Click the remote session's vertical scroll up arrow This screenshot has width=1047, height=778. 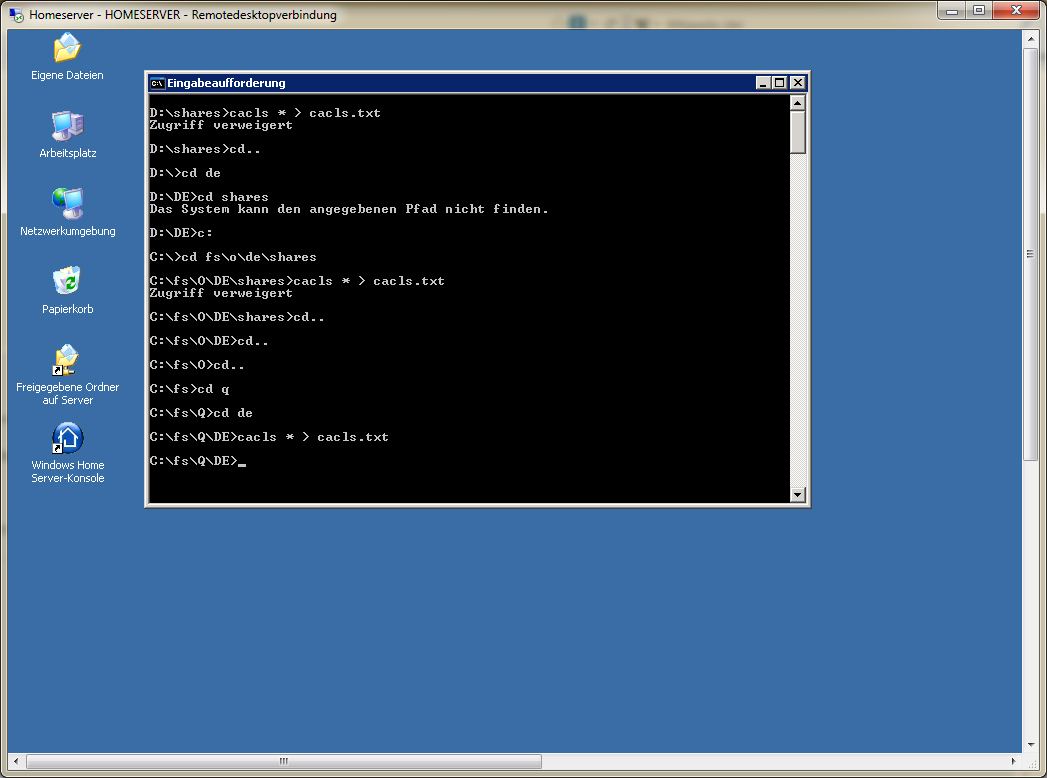coord(1031,38)
